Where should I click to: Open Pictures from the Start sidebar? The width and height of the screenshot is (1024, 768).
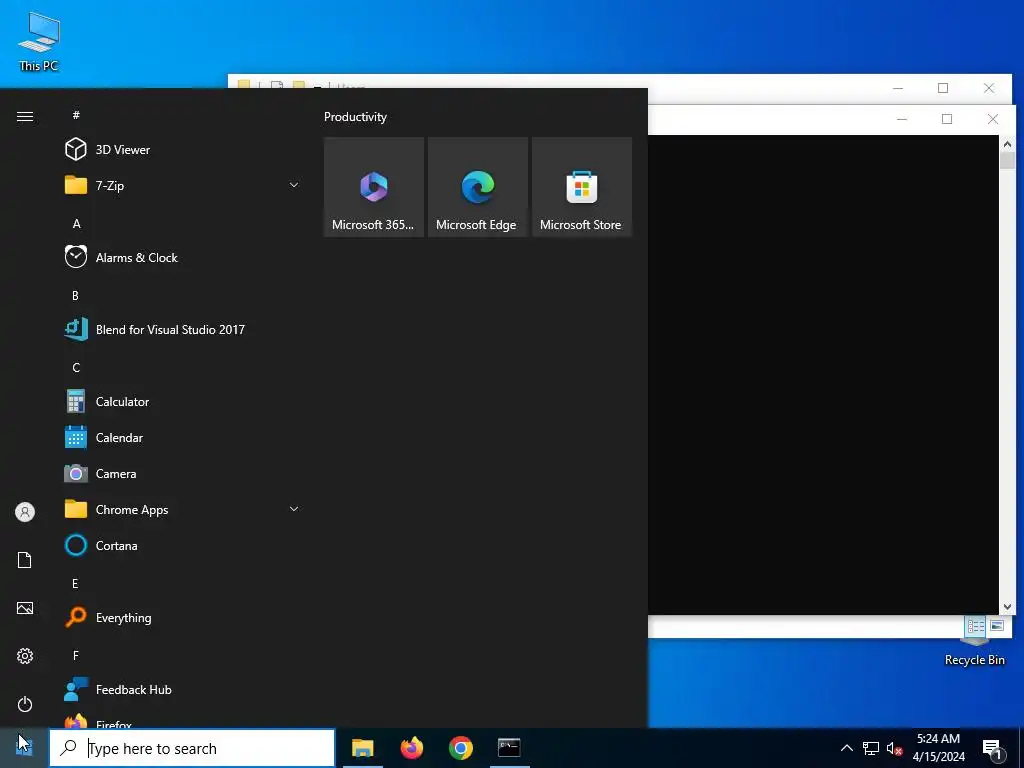tap(25, 608)
